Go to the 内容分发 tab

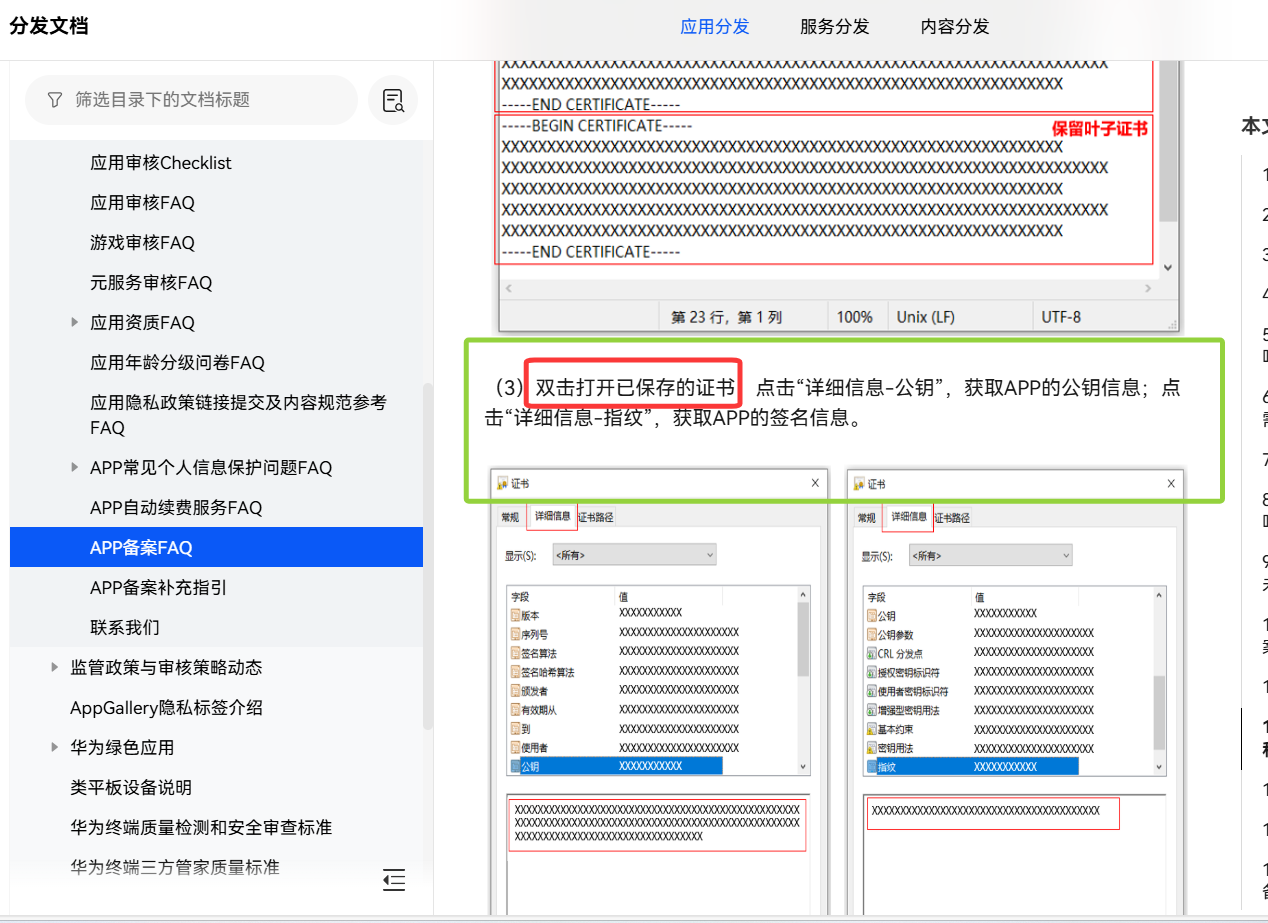[954, 27]
